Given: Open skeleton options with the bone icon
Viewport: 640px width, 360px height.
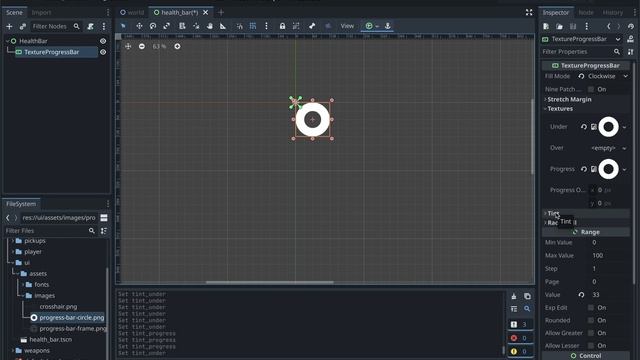Looking at the screenshot, I should click(x=312, y=26).
